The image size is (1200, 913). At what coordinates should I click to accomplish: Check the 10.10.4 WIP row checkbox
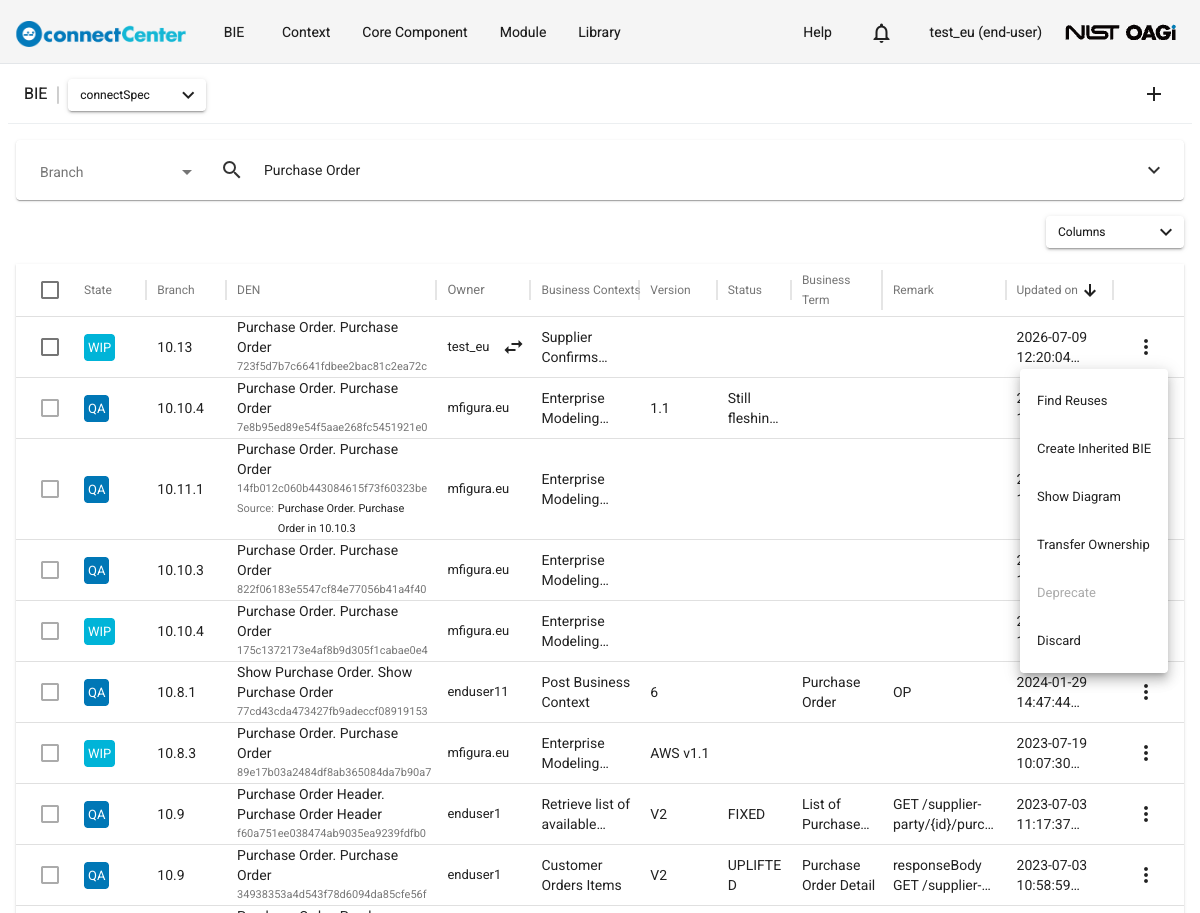(x=50, y=631)
